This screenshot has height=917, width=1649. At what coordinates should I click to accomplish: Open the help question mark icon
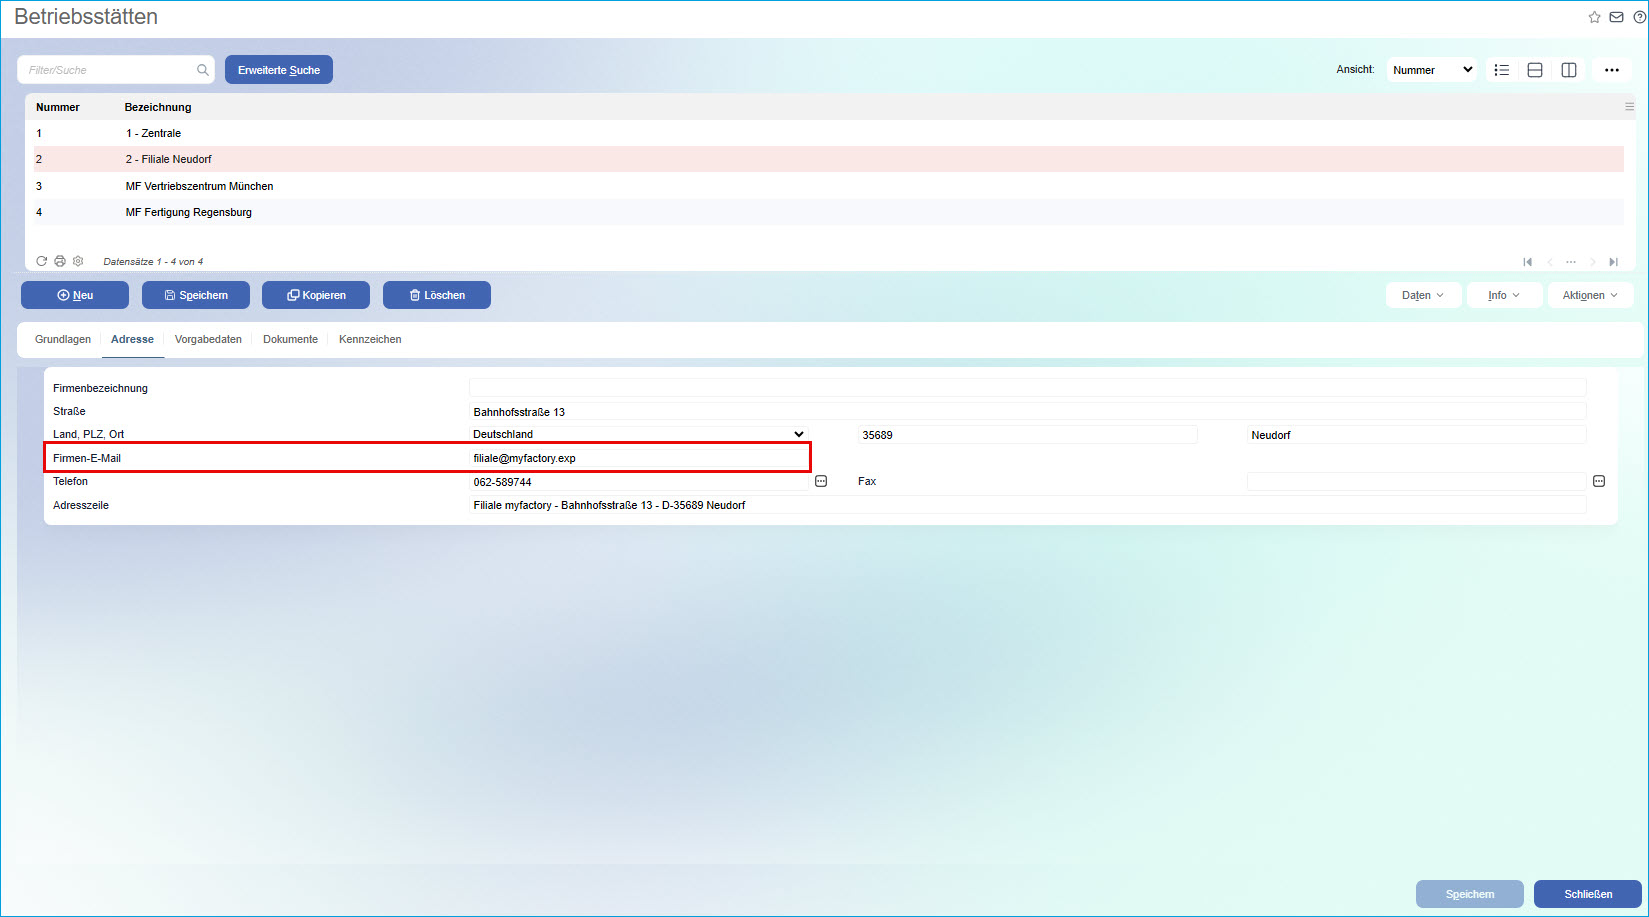pyautogui.click(x=1639, y=17)
